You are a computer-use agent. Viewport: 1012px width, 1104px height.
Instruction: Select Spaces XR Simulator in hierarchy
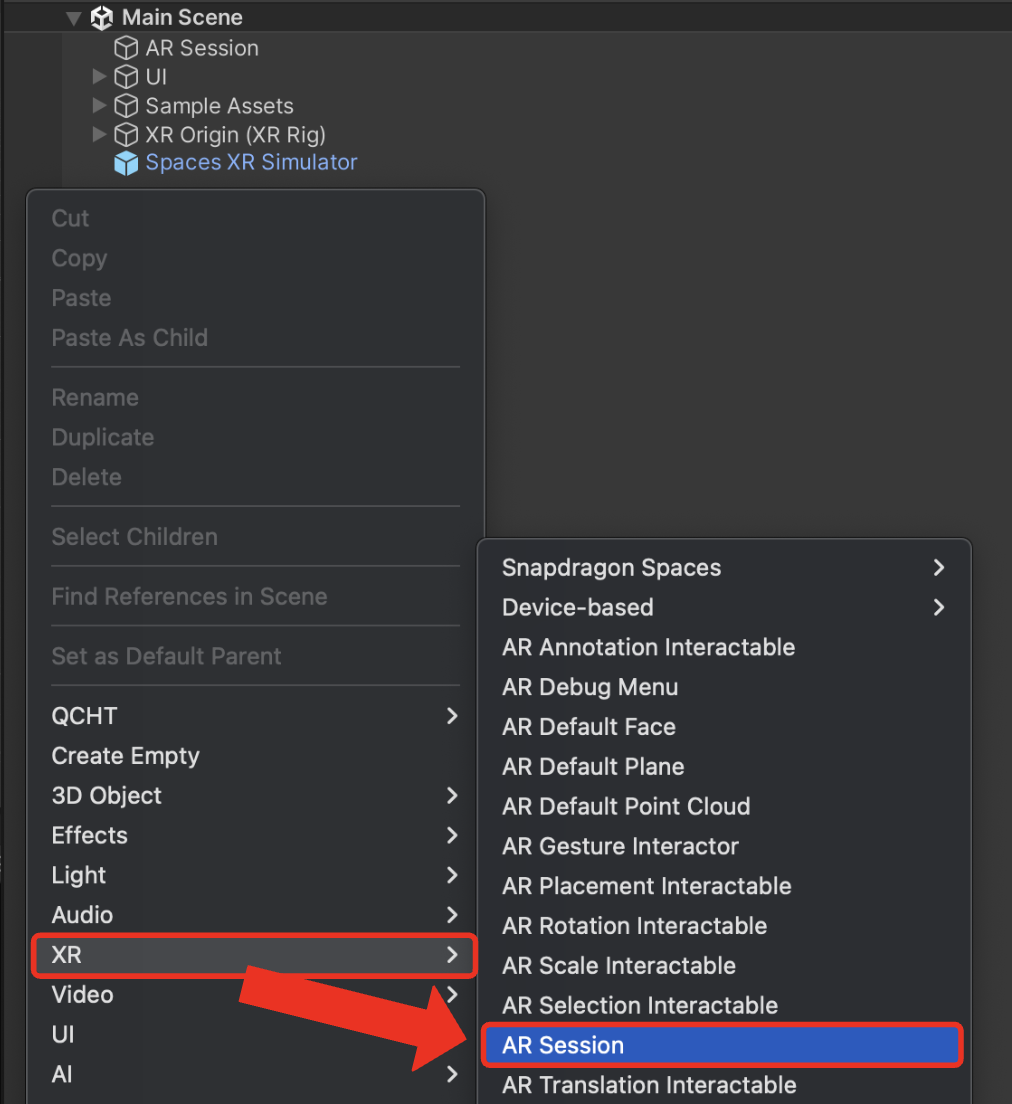tap(251, 163)
